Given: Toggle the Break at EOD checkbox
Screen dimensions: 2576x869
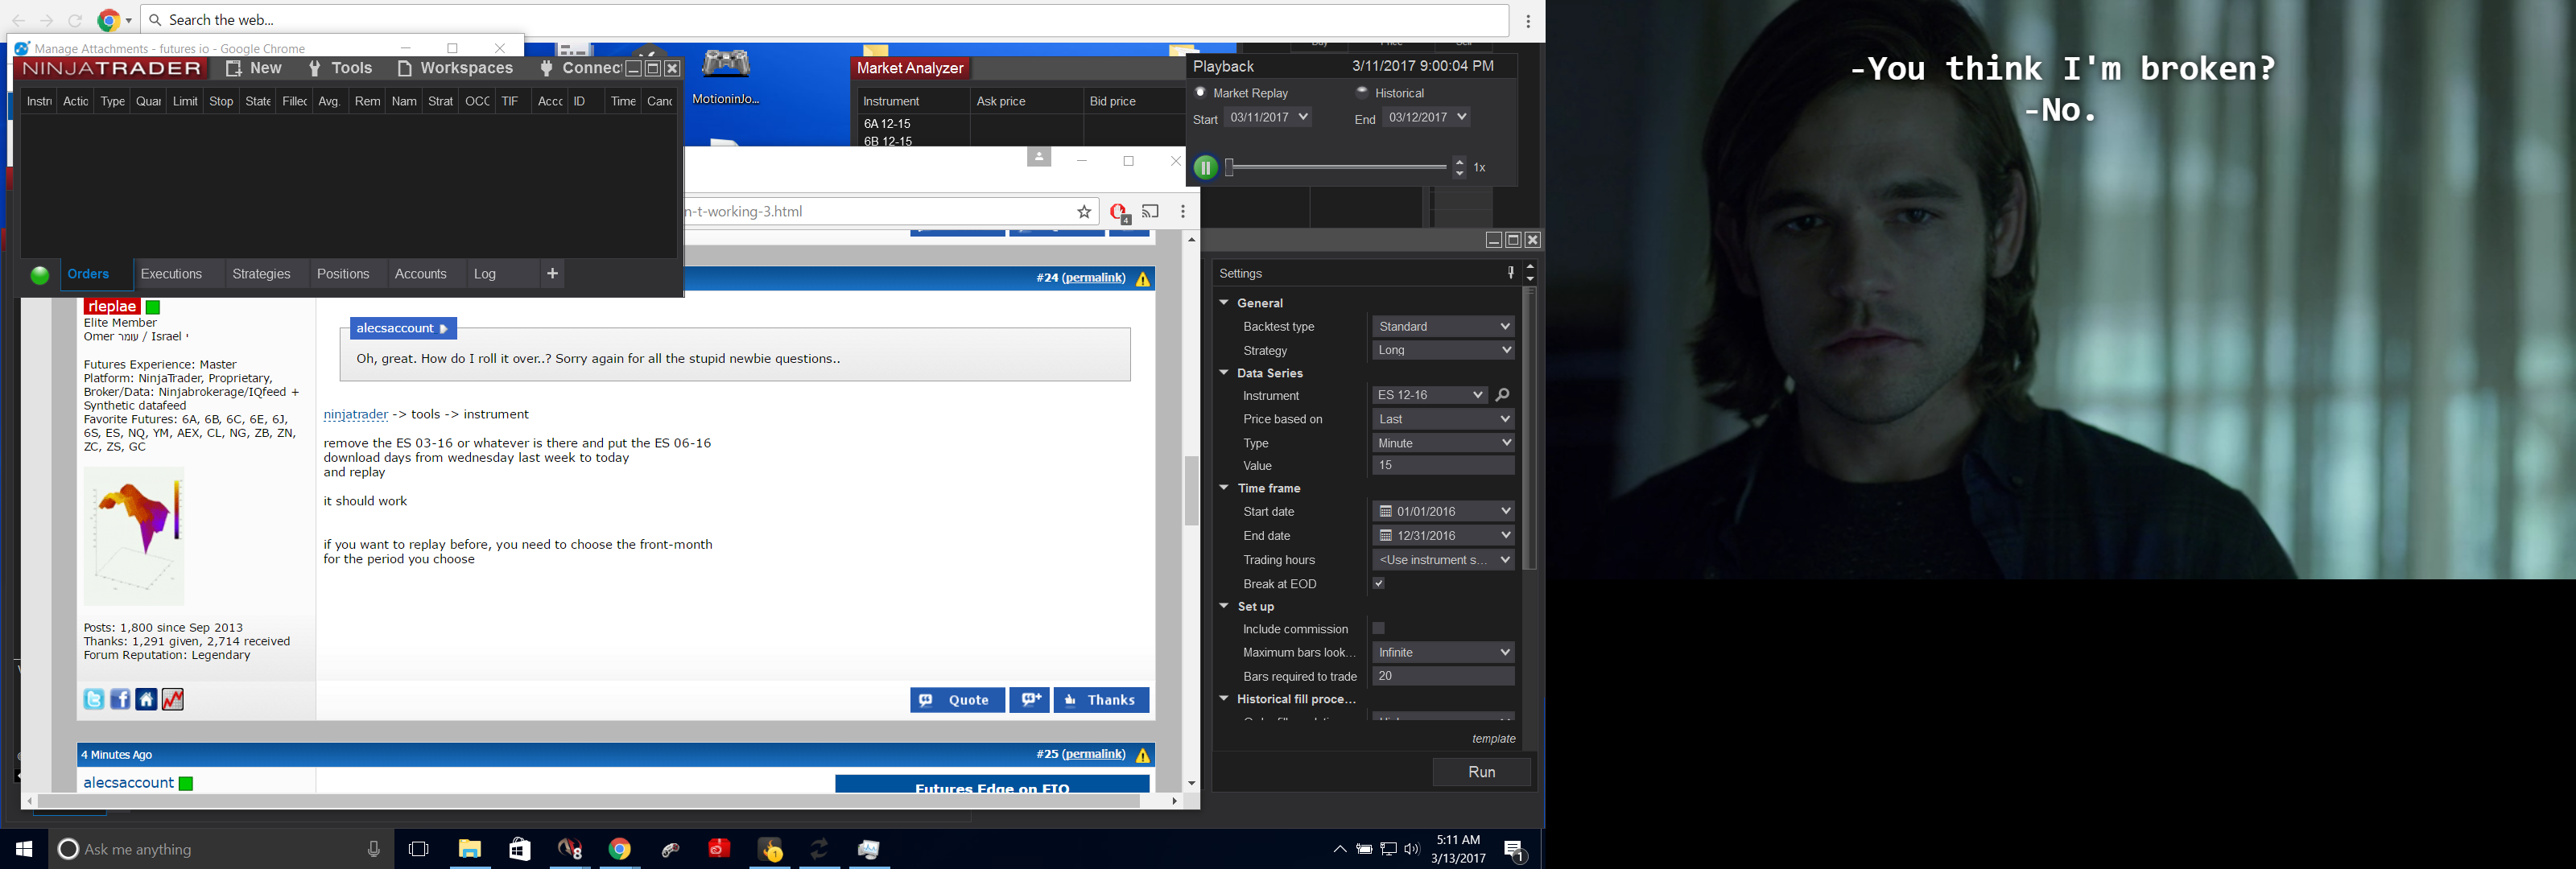Looking at the screenshot, I should (x=1379, y=584).
